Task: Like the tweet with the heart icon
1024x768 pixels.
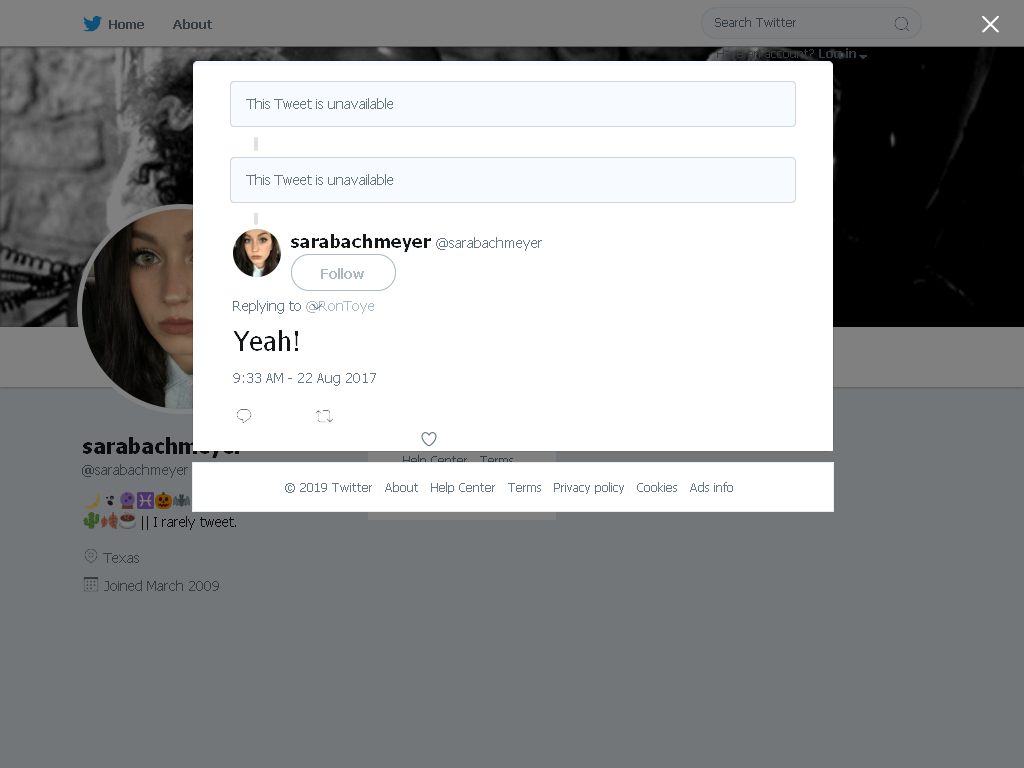Action: click(x=428, y=439)
